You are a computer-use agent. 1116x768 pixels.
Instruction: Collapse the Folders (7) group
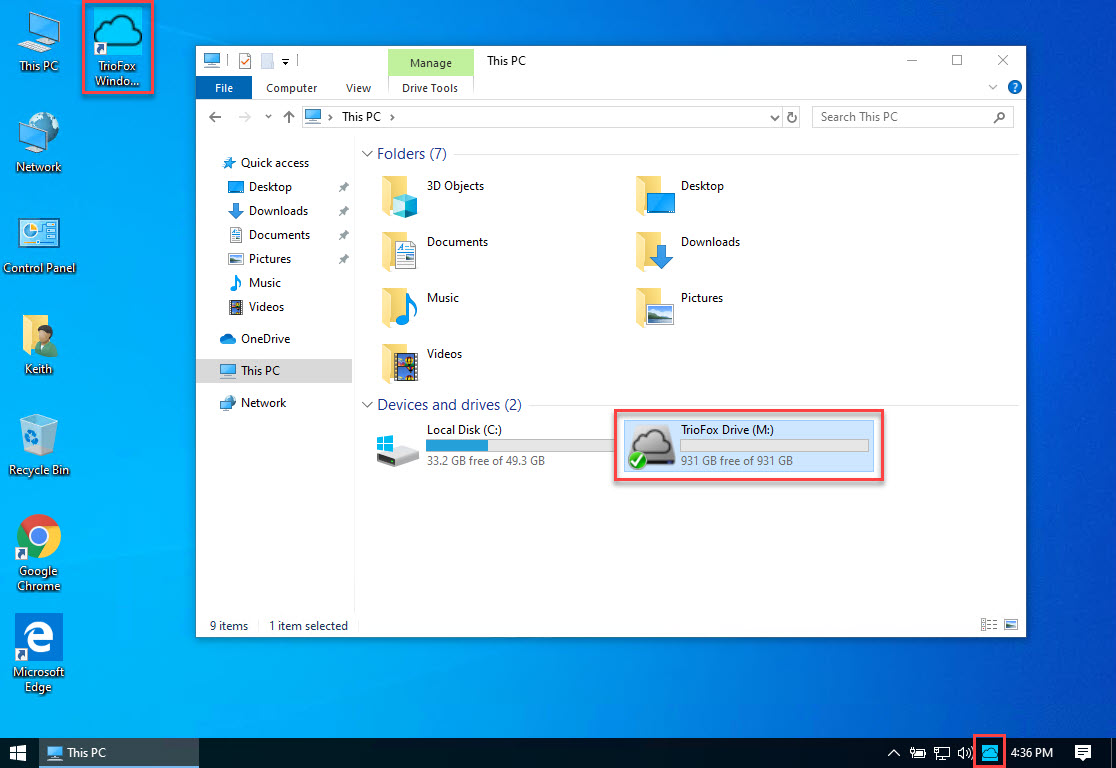[x=367, y=154]
